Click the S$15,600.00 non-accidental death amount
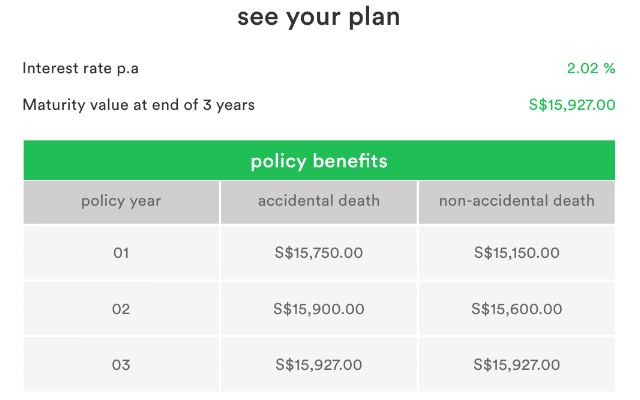Screen dimensions: 640x400 coord(517,309)
